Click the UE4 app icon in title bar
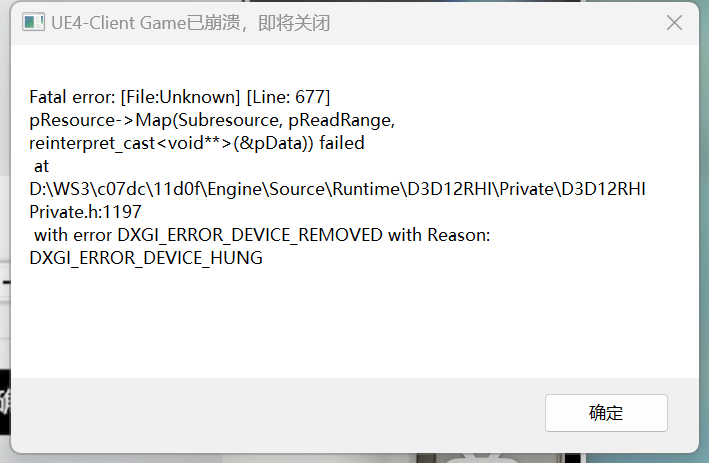This screenshot has width=709, height=463. point(33,23)
